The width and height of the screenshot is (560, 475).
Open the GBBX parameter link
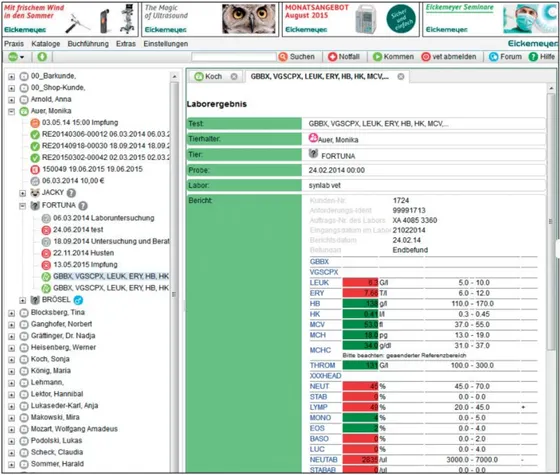(319, 262)
